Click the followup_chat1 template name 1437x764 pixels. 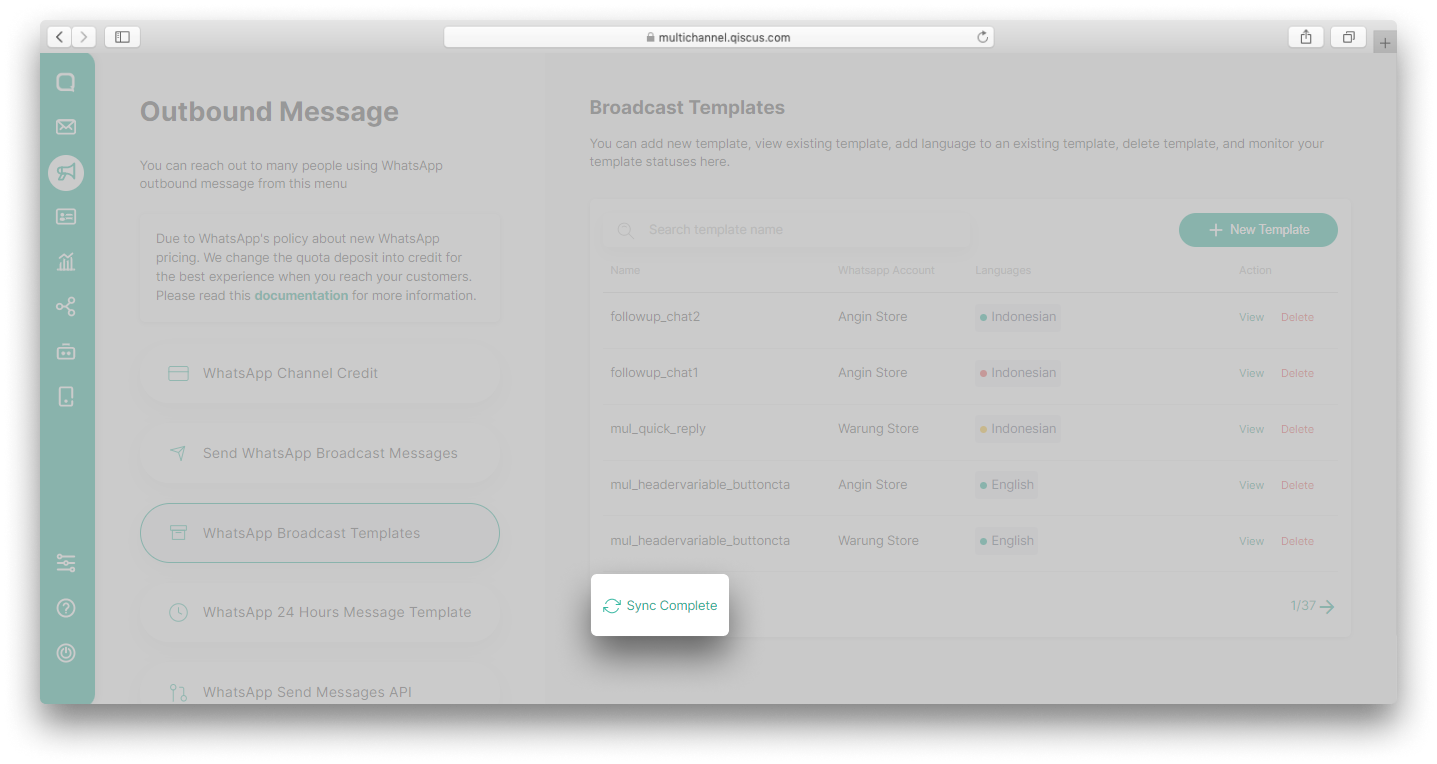point(654,373)
